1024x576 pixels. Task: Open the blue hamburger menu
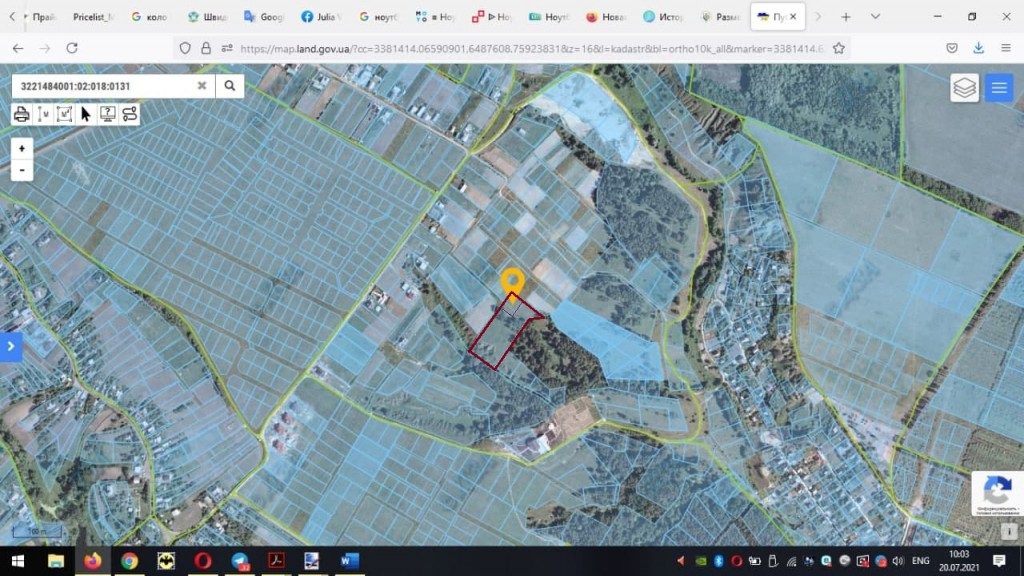click(x=998, y=88)
